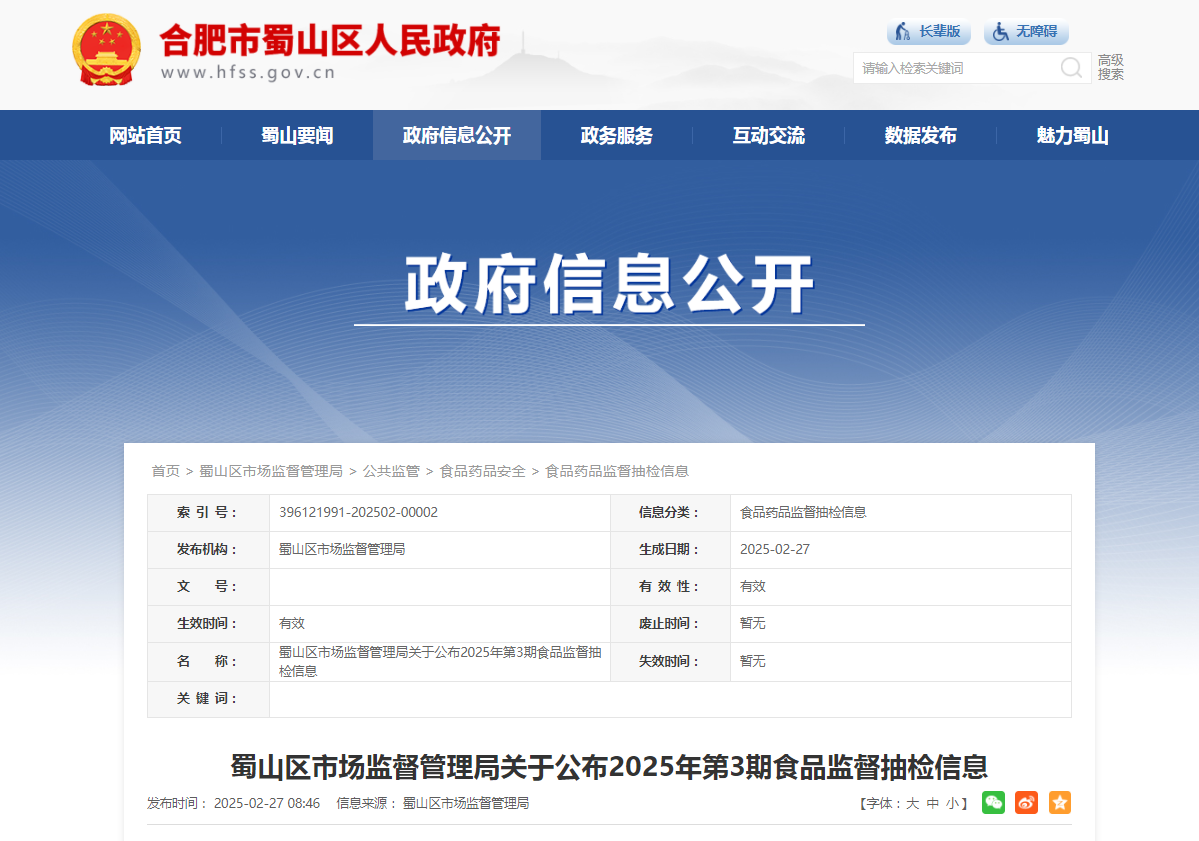
Task: Click the national emblem logo
Action: tap(106, 50)
